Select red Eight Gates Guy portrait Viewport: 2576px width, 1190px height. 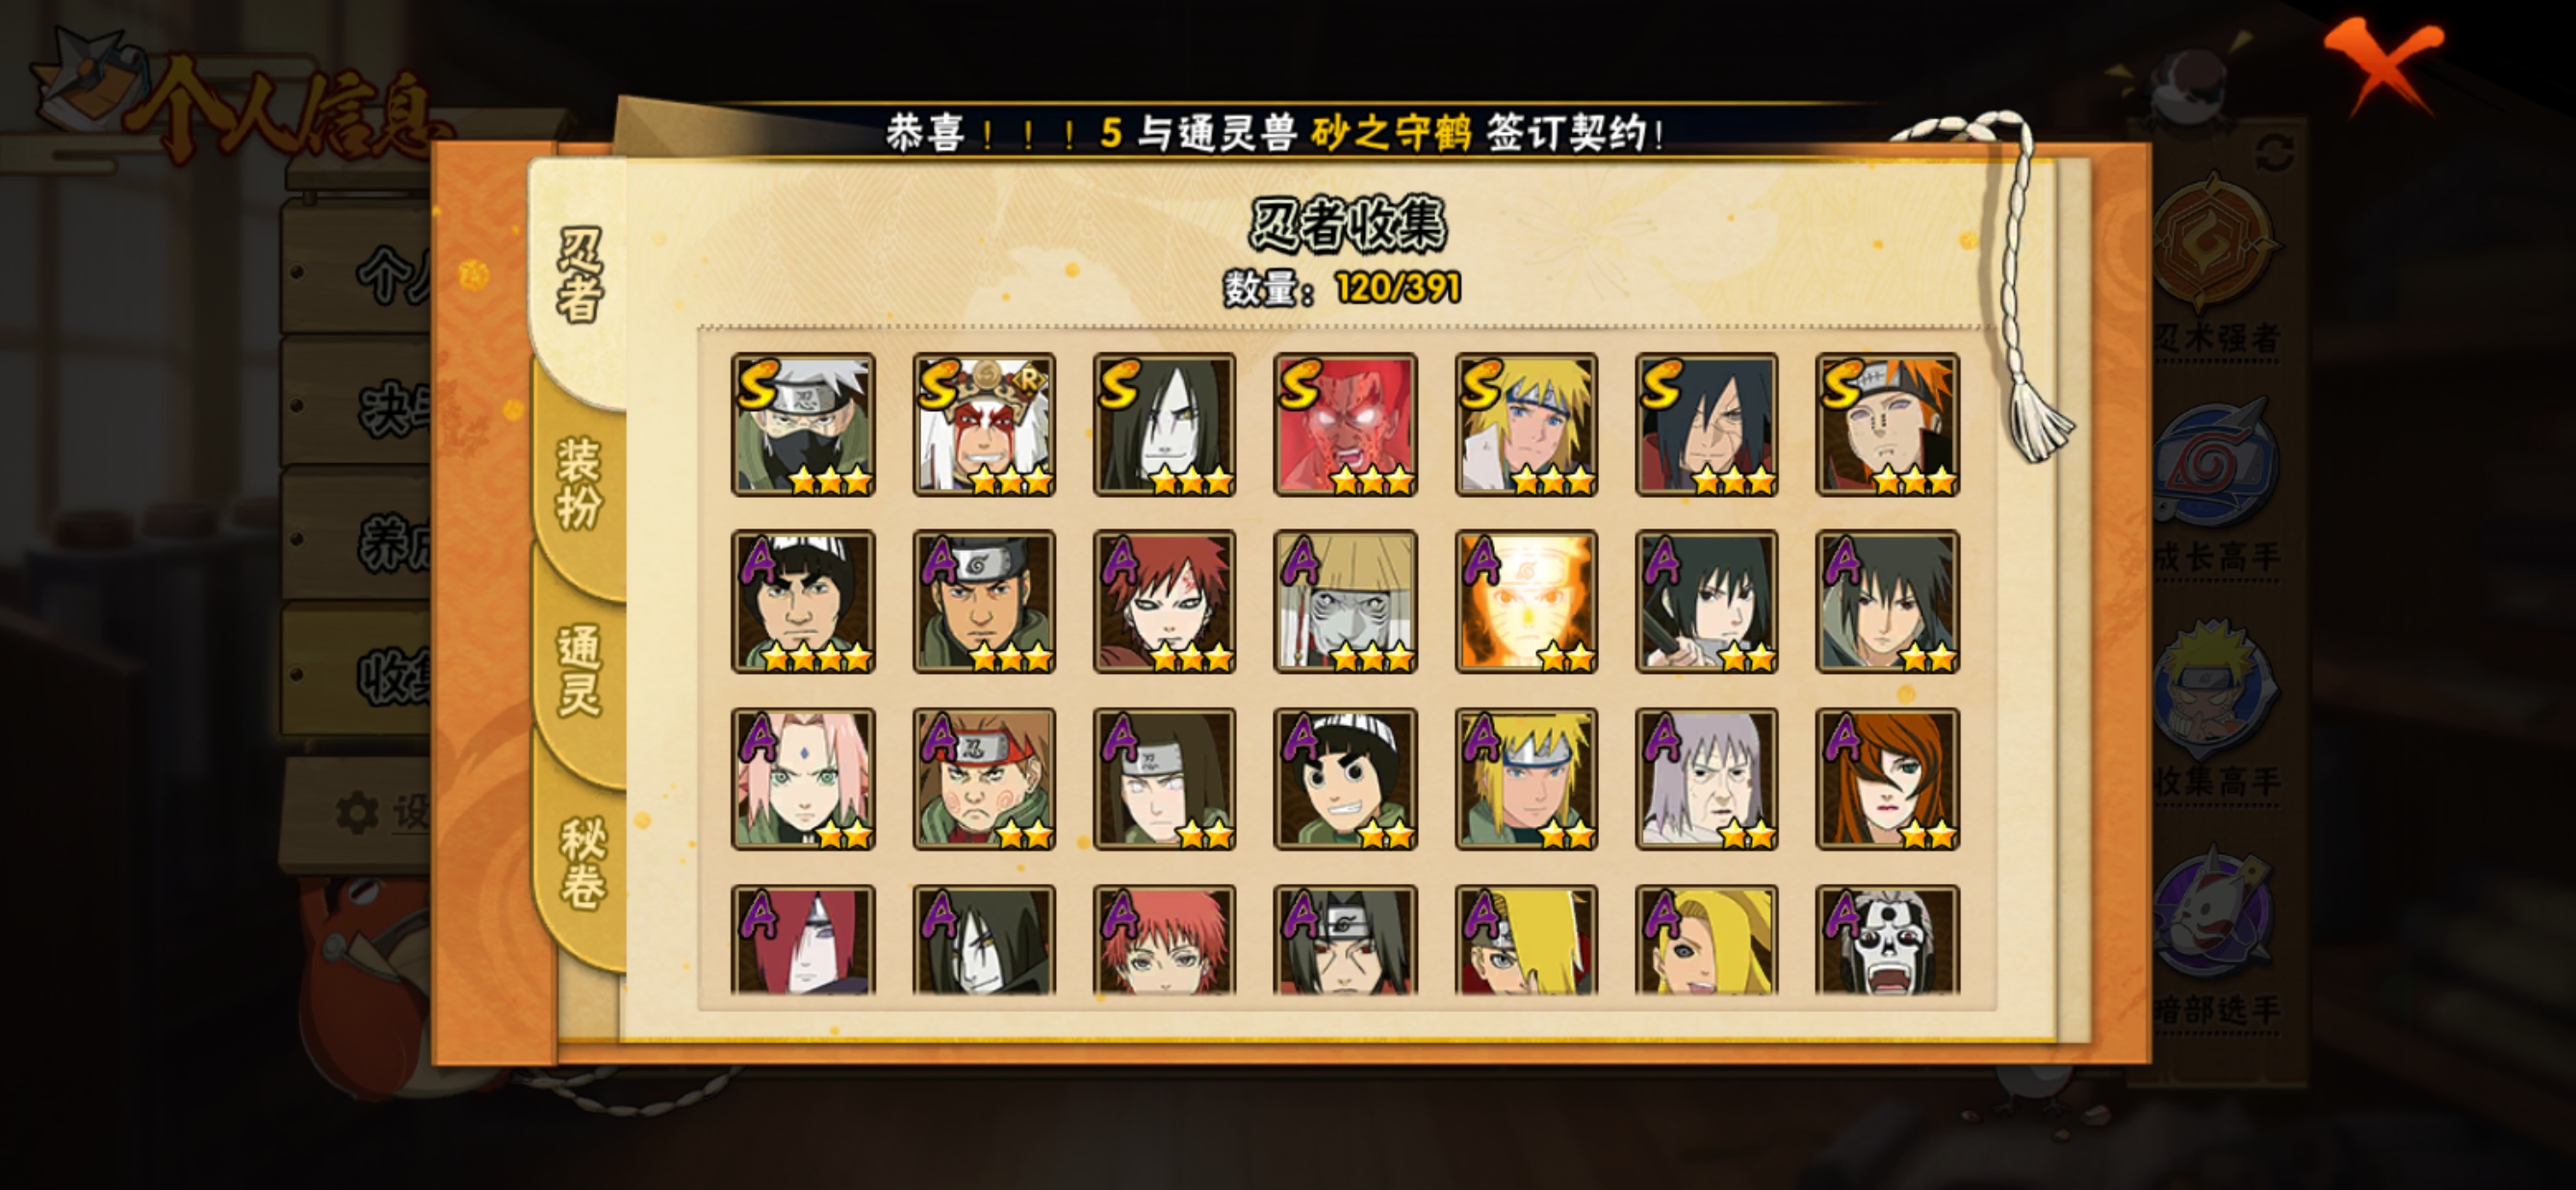(x=1345, y=424)
